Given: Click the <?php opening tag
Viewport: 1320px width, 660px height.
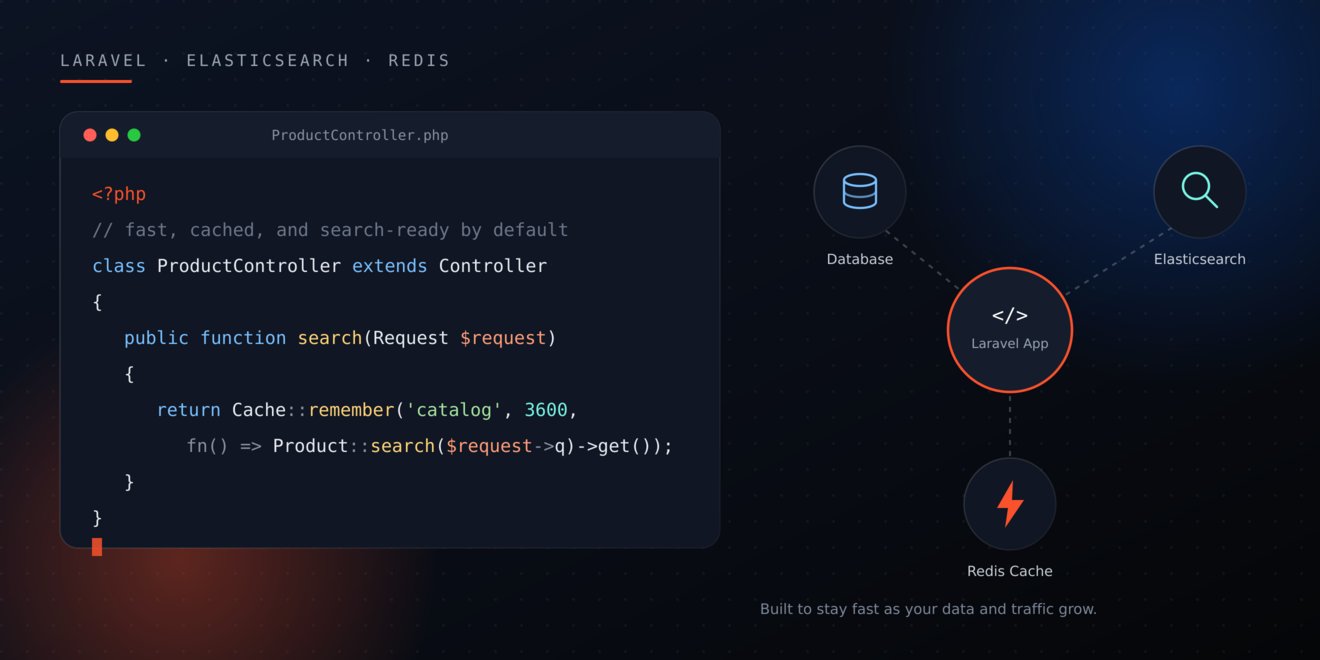Looking at the screenshot, I should click(x=119, y=194).
